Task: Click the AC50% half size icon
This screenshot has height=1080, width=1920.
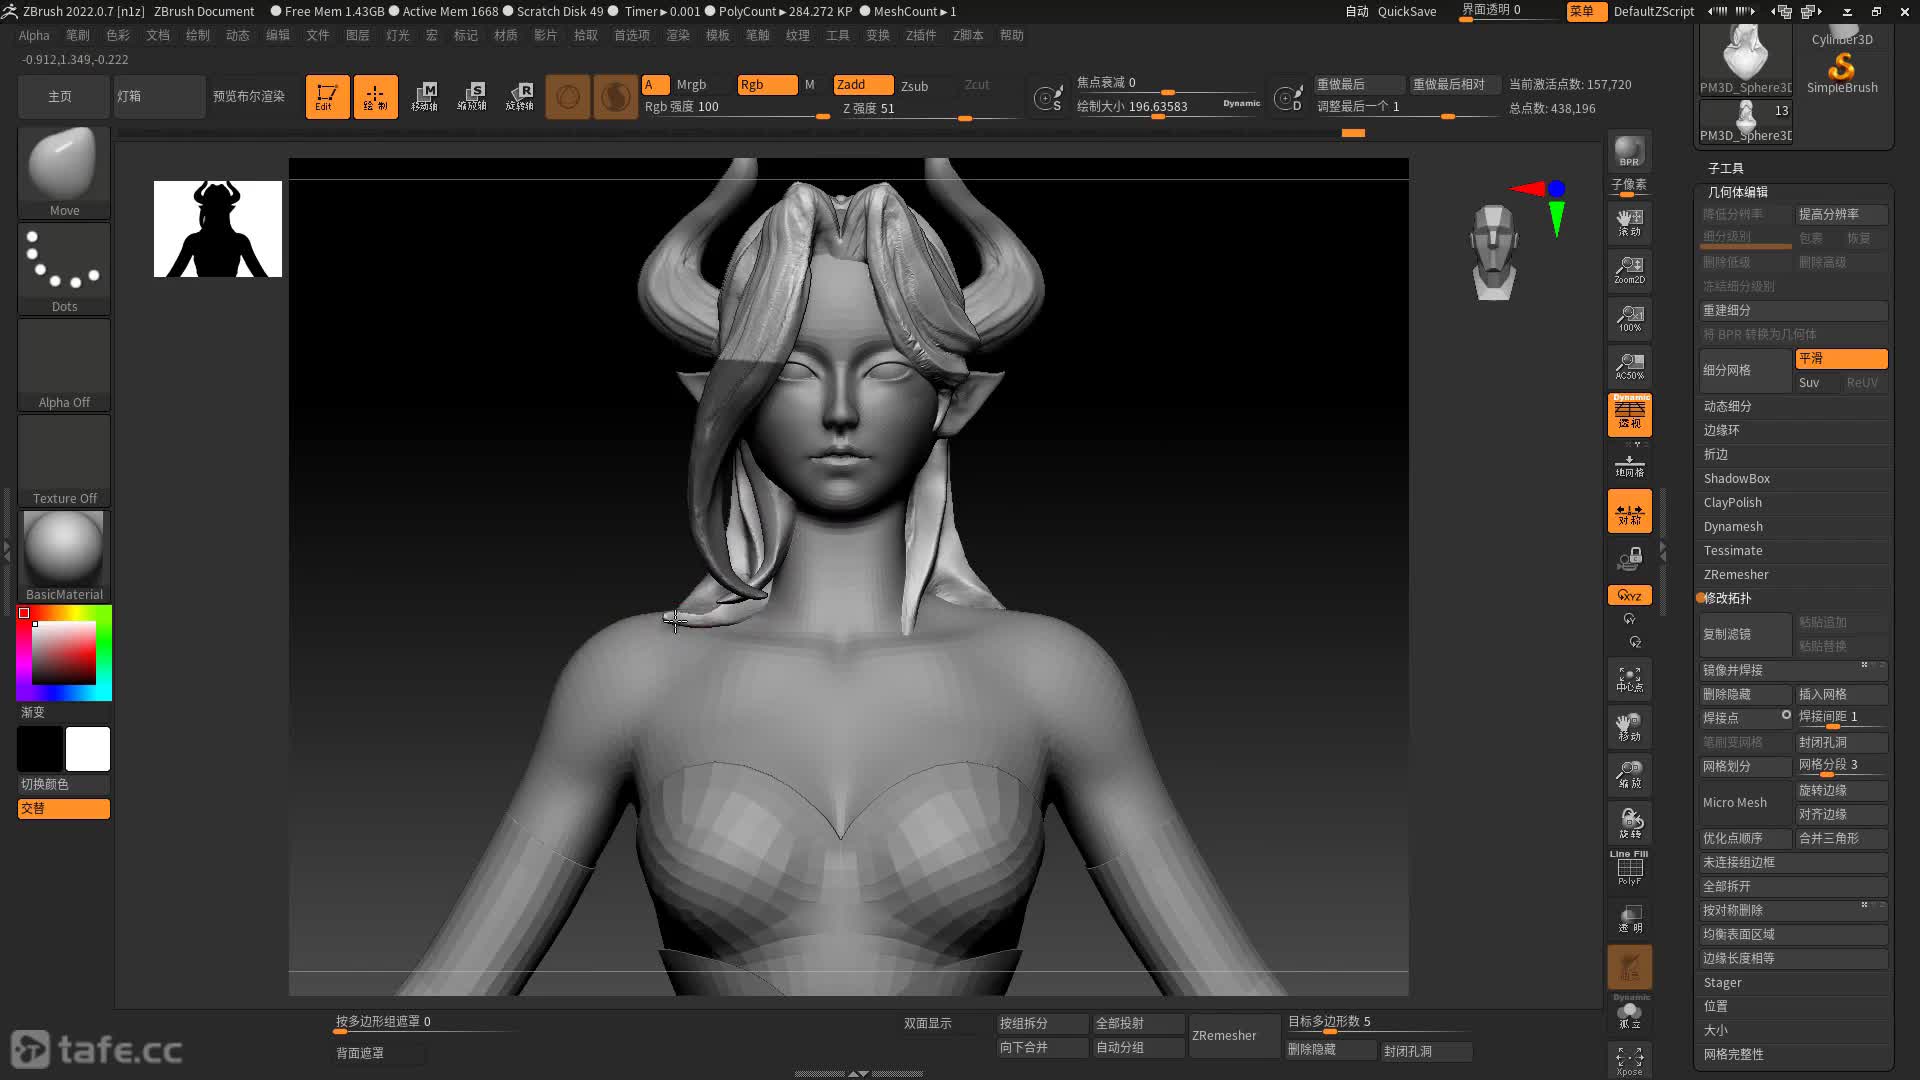Action: [1629, 366]
